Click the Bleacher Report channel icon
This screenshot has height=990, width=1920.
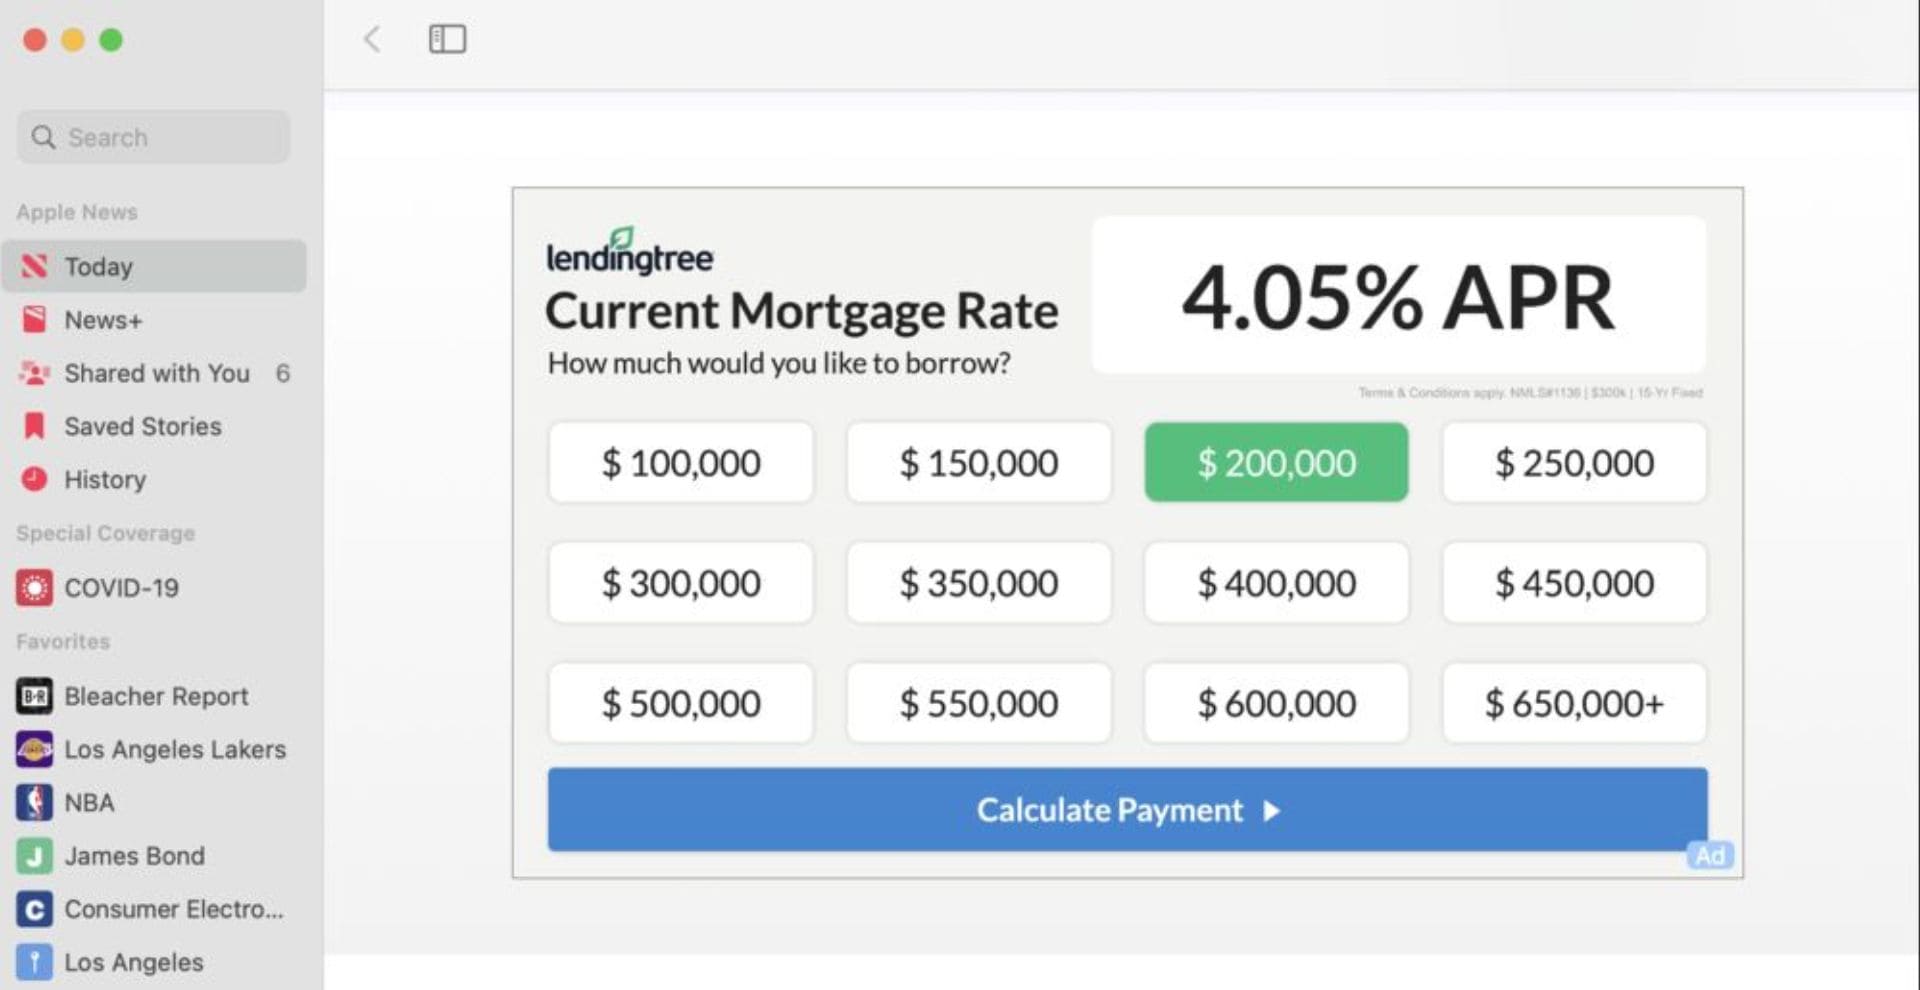pyautogui.click(x=35, y=696)
